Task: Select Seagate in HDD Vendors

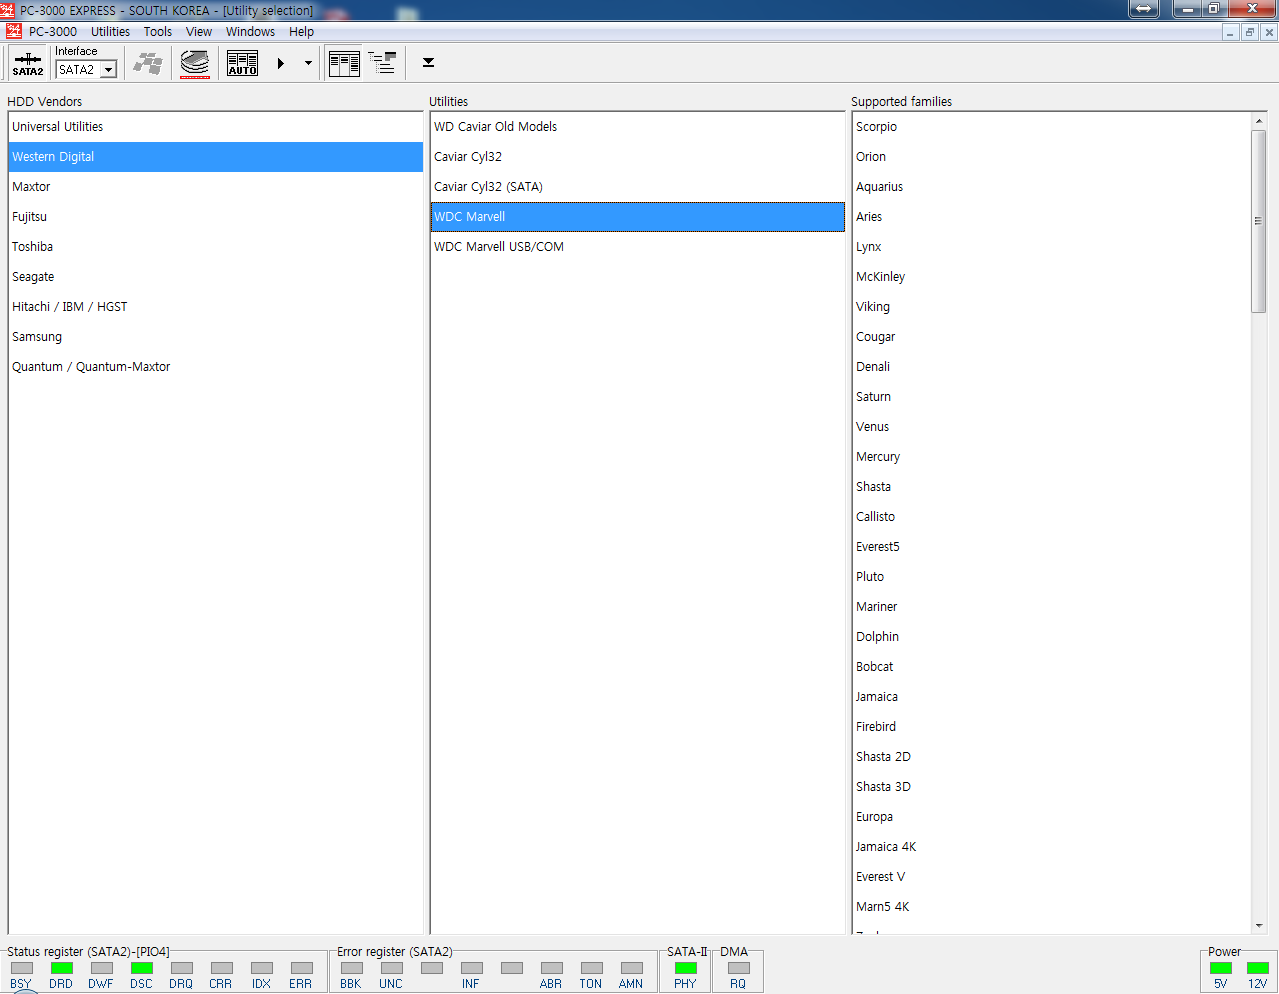Action: [x=216, y=277]
